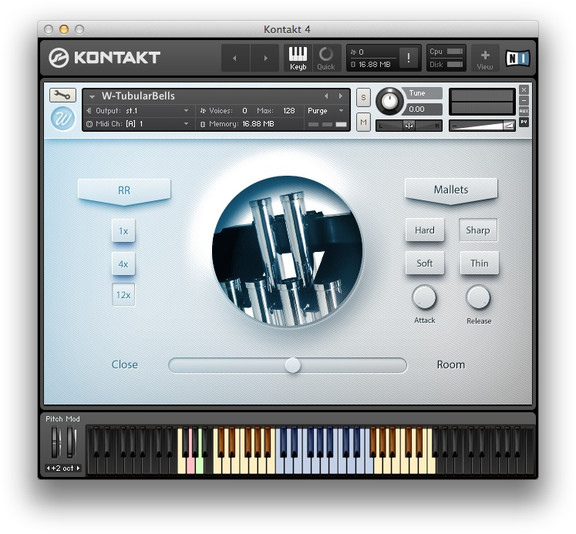Click the green keyswitch key on keyboard
Viewport: 576px width, 534px height.
click(199, 465)
